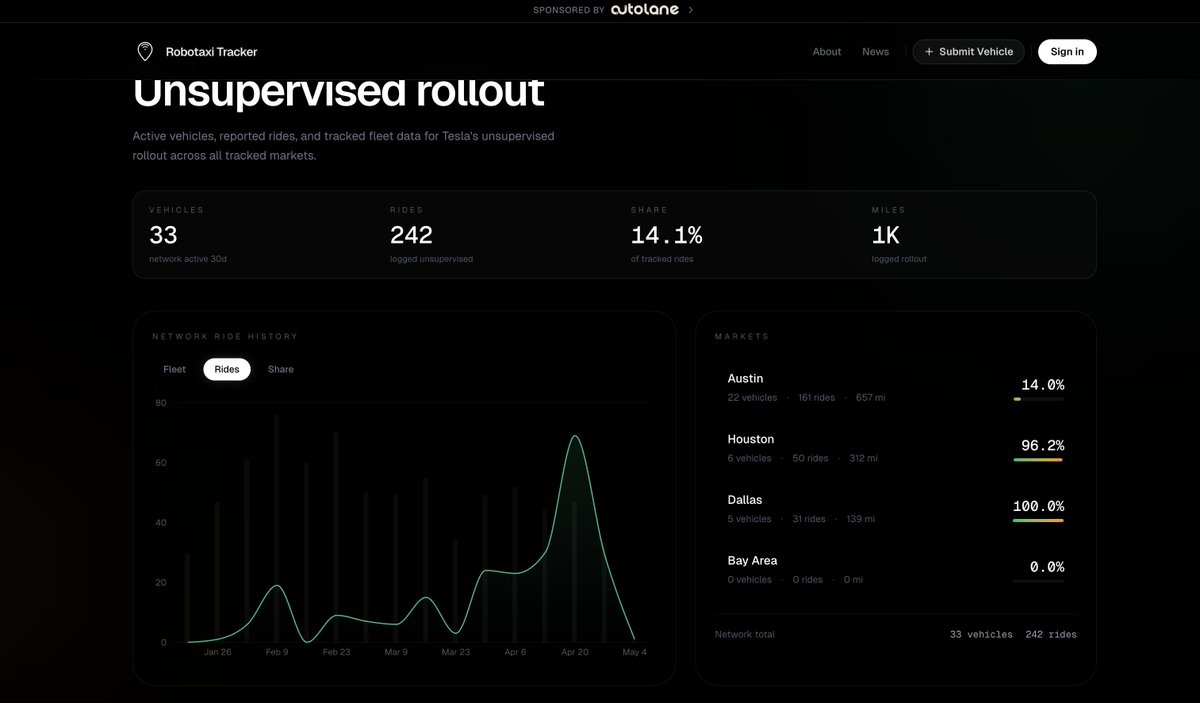
Task: Open the Robotaxi Tracker home link
Action: tap(197, 51)
